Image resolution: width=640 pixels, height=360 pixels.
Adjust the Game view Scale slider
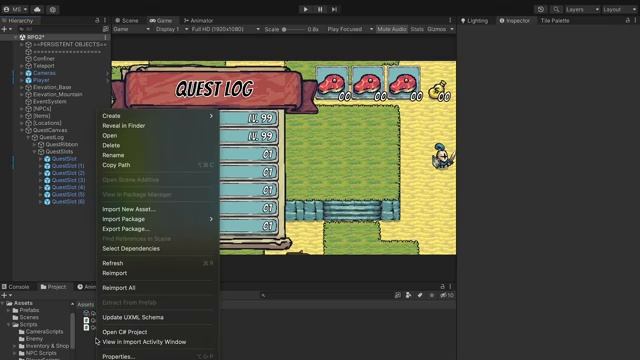point(294,29)
